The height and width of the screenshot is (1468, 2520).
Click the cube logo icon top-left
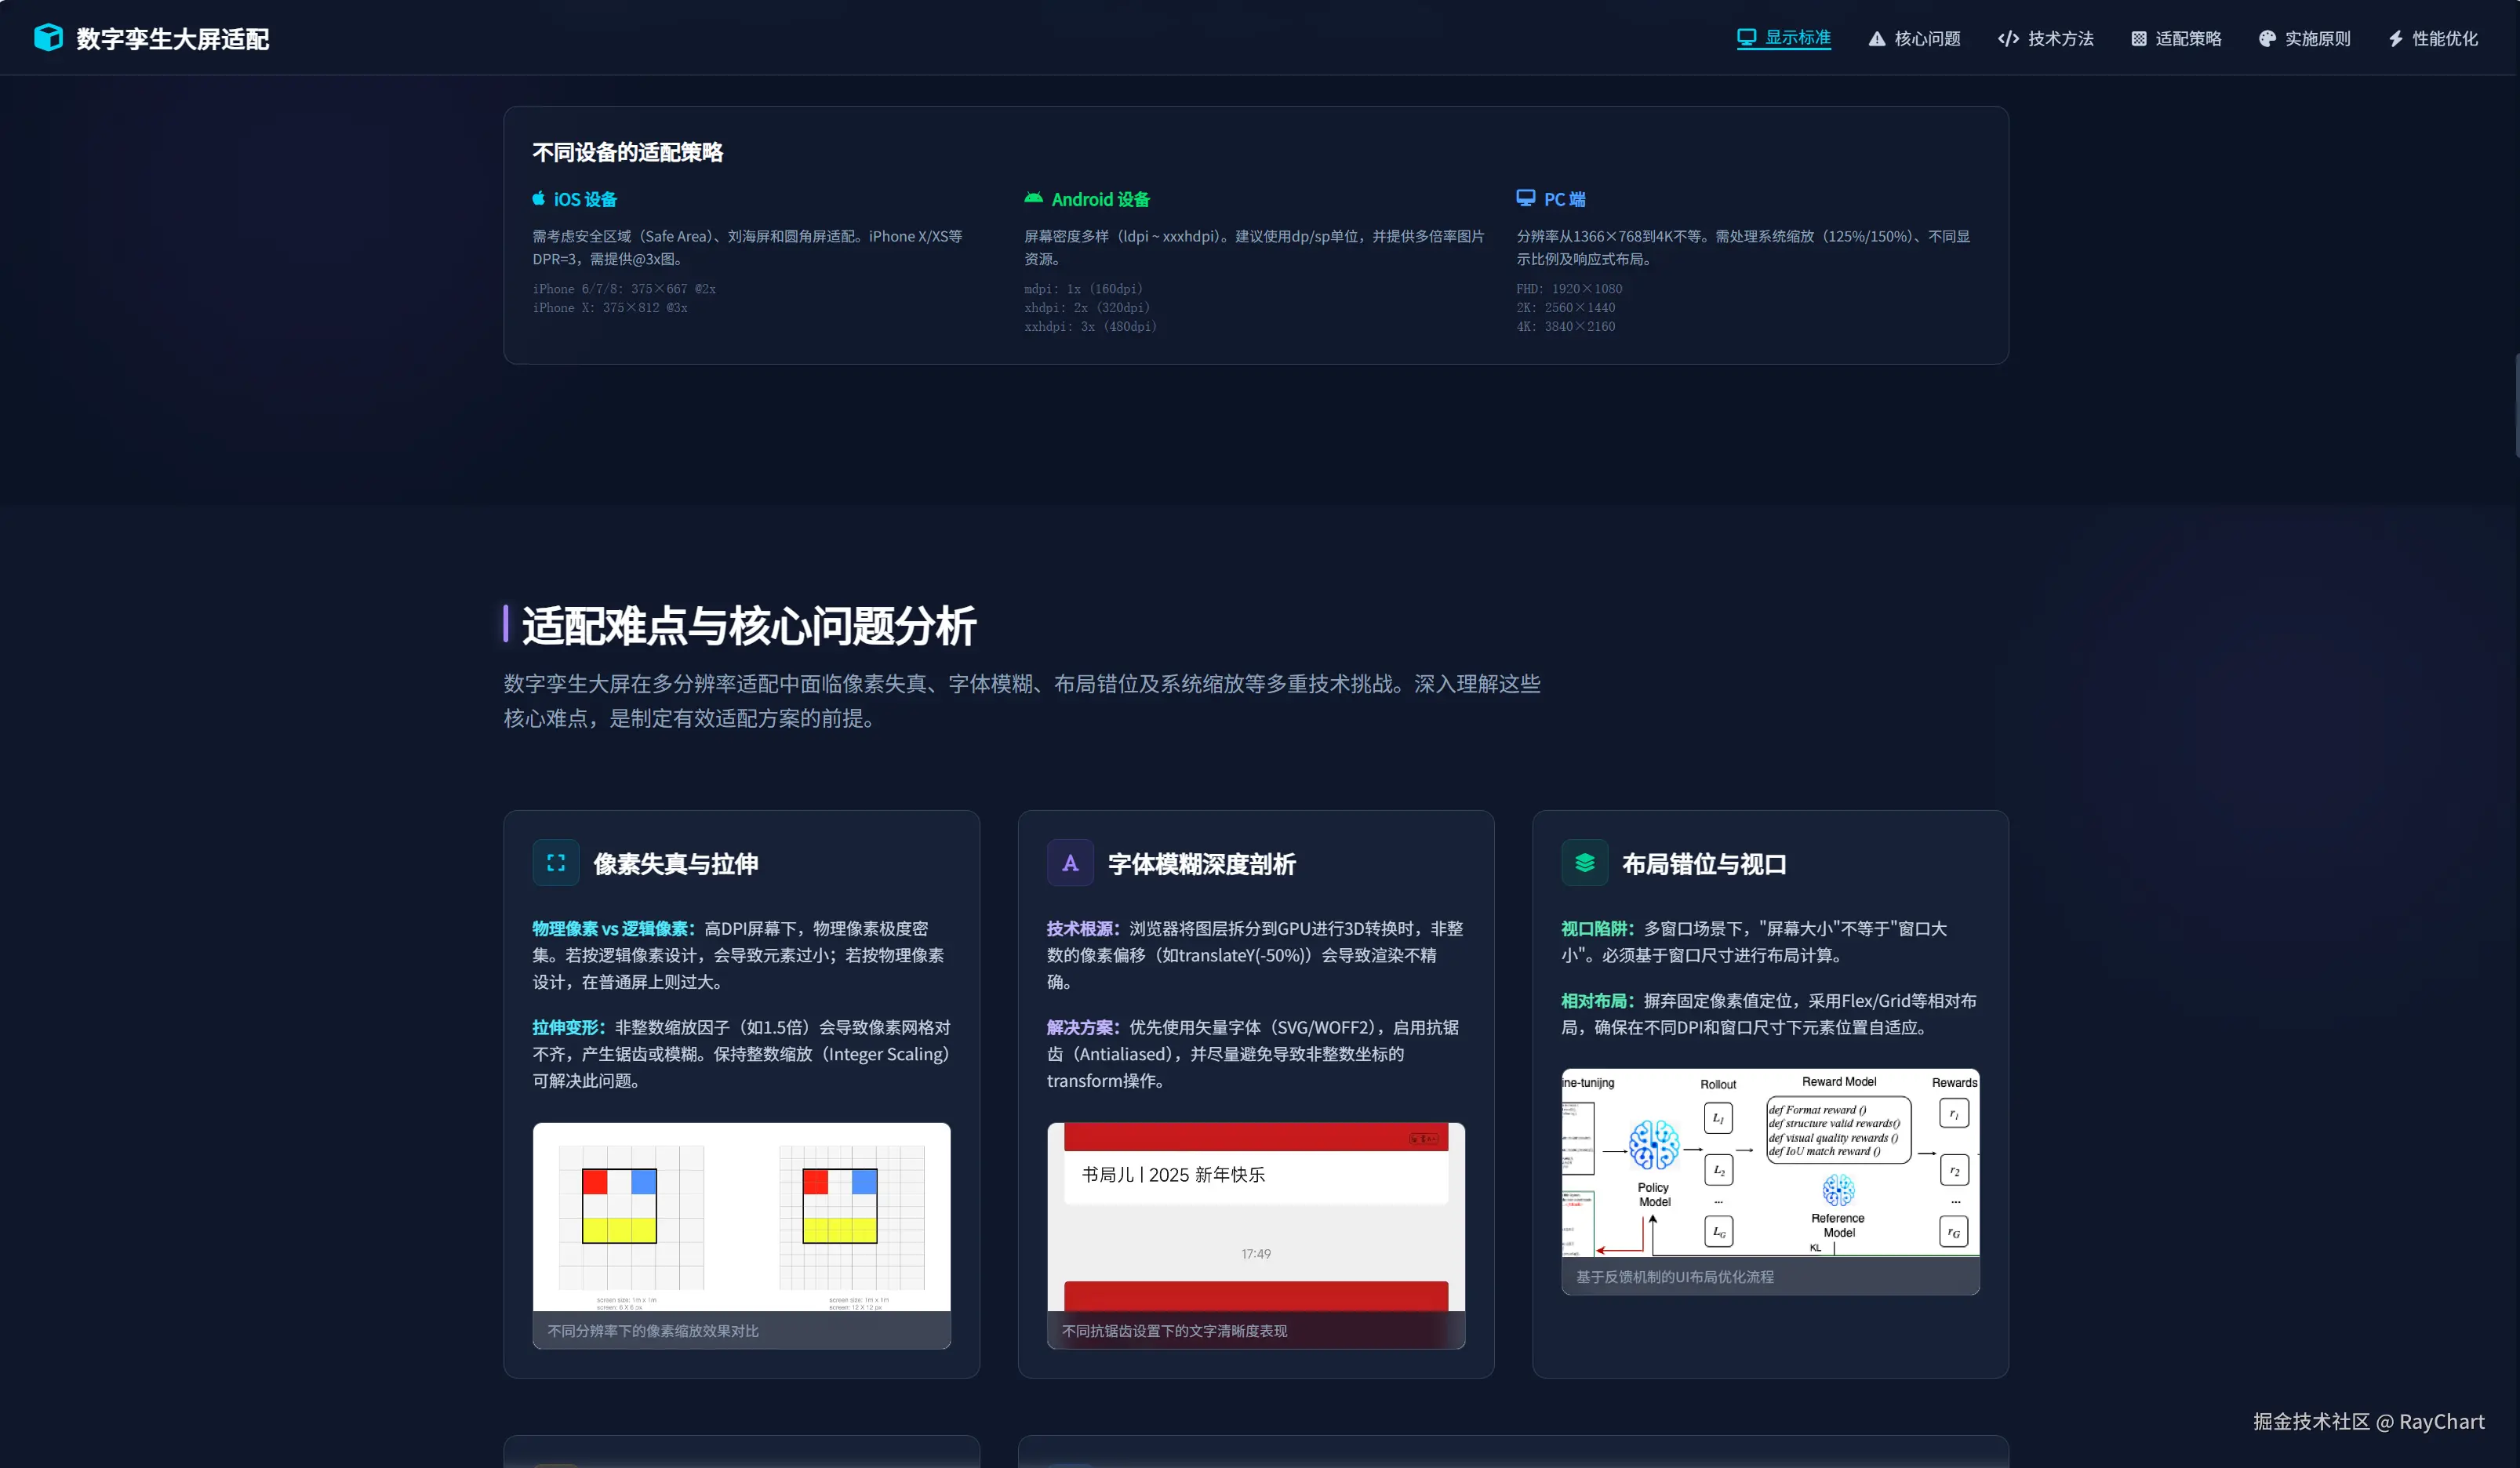tap(49, 37)
